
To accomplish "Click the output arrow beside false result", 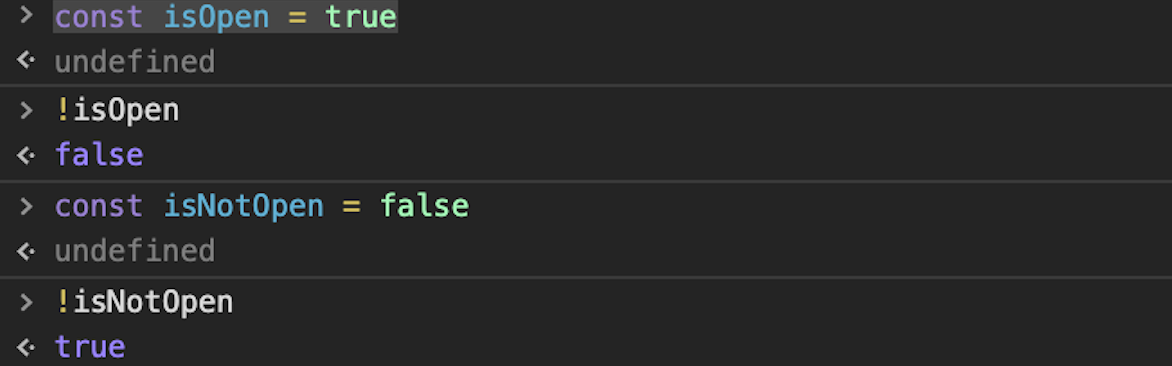I will click(x=26, y=155).
